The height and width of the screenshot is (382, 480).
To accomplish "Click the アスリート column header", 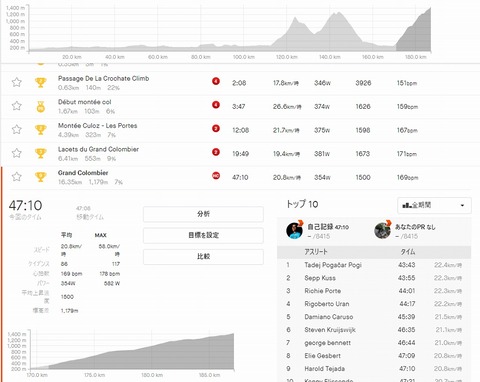I will 316,252.
